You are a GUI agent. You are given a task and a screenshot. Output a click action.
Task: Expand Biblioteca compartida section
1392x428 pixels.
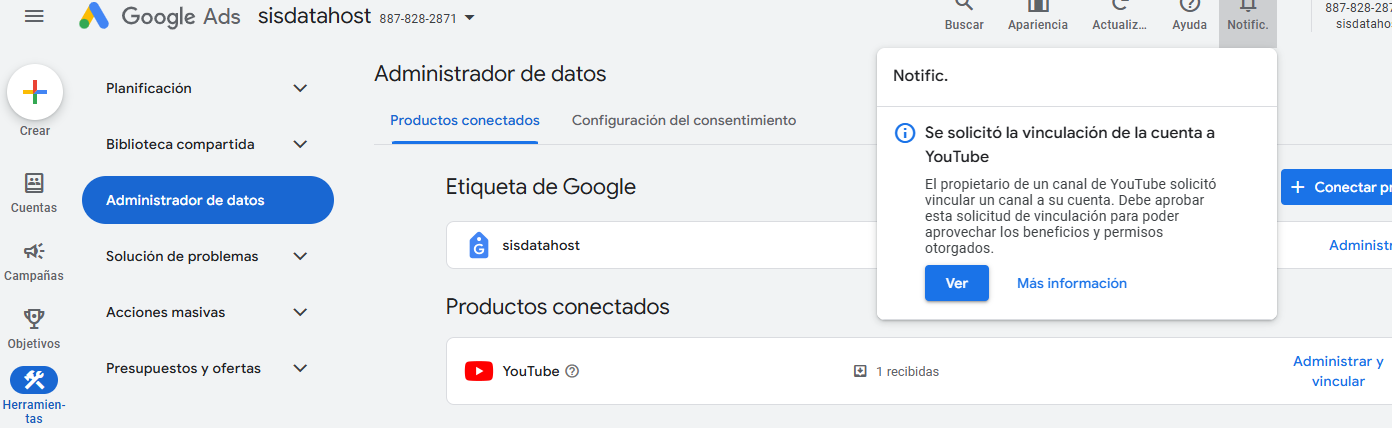300,144
